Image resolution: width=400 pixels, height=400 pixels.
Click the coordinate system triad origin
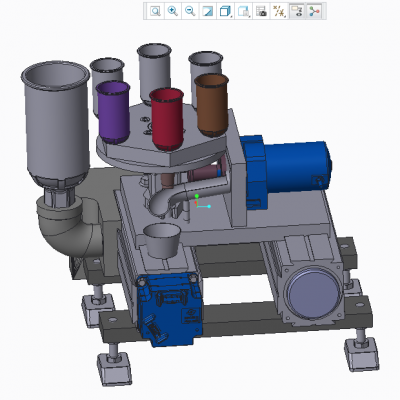(197, 206)
